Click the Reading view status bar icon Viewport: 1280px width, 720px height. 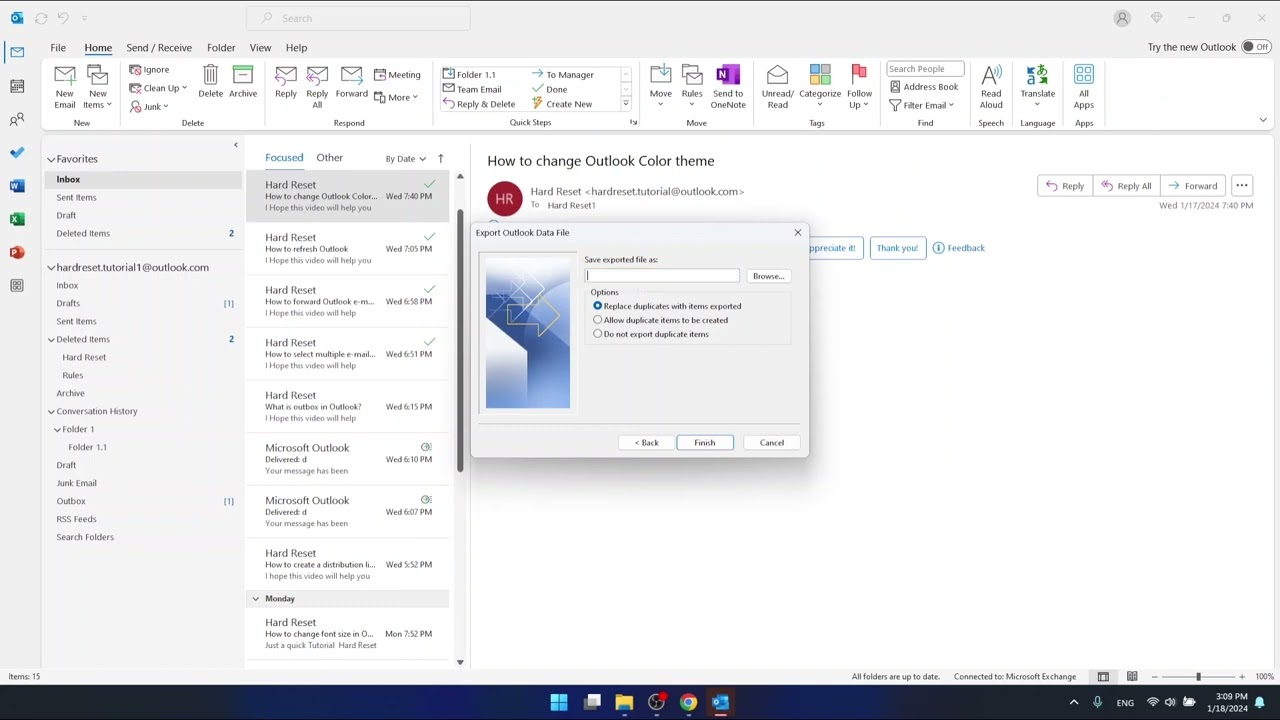[1132, 677]
